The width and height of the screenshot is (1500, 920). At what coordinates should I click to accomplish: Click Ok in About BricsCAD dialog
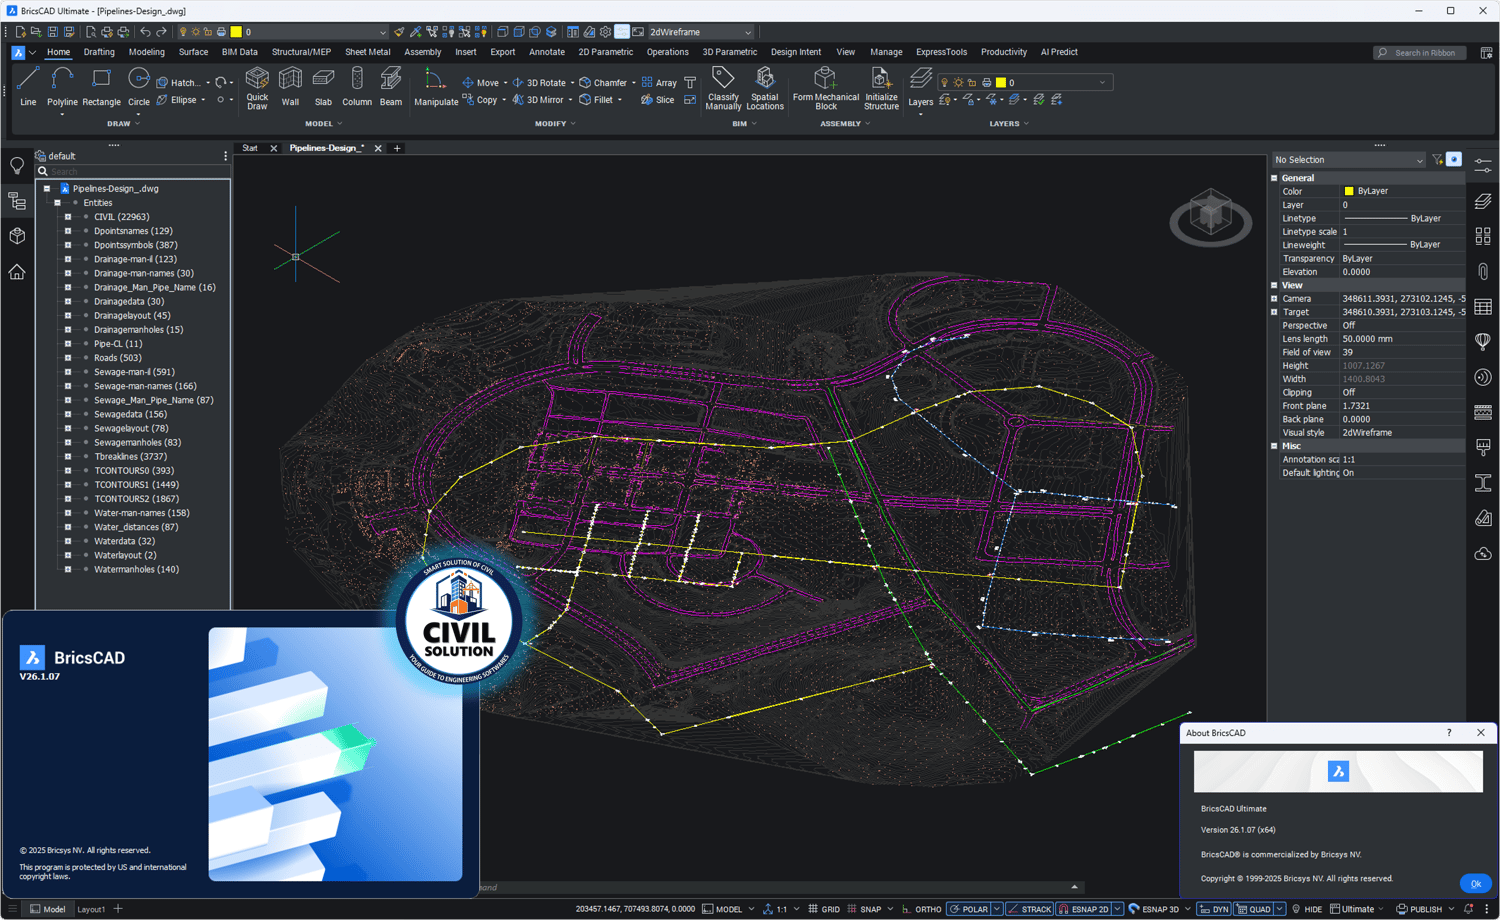coord(1476,883)
